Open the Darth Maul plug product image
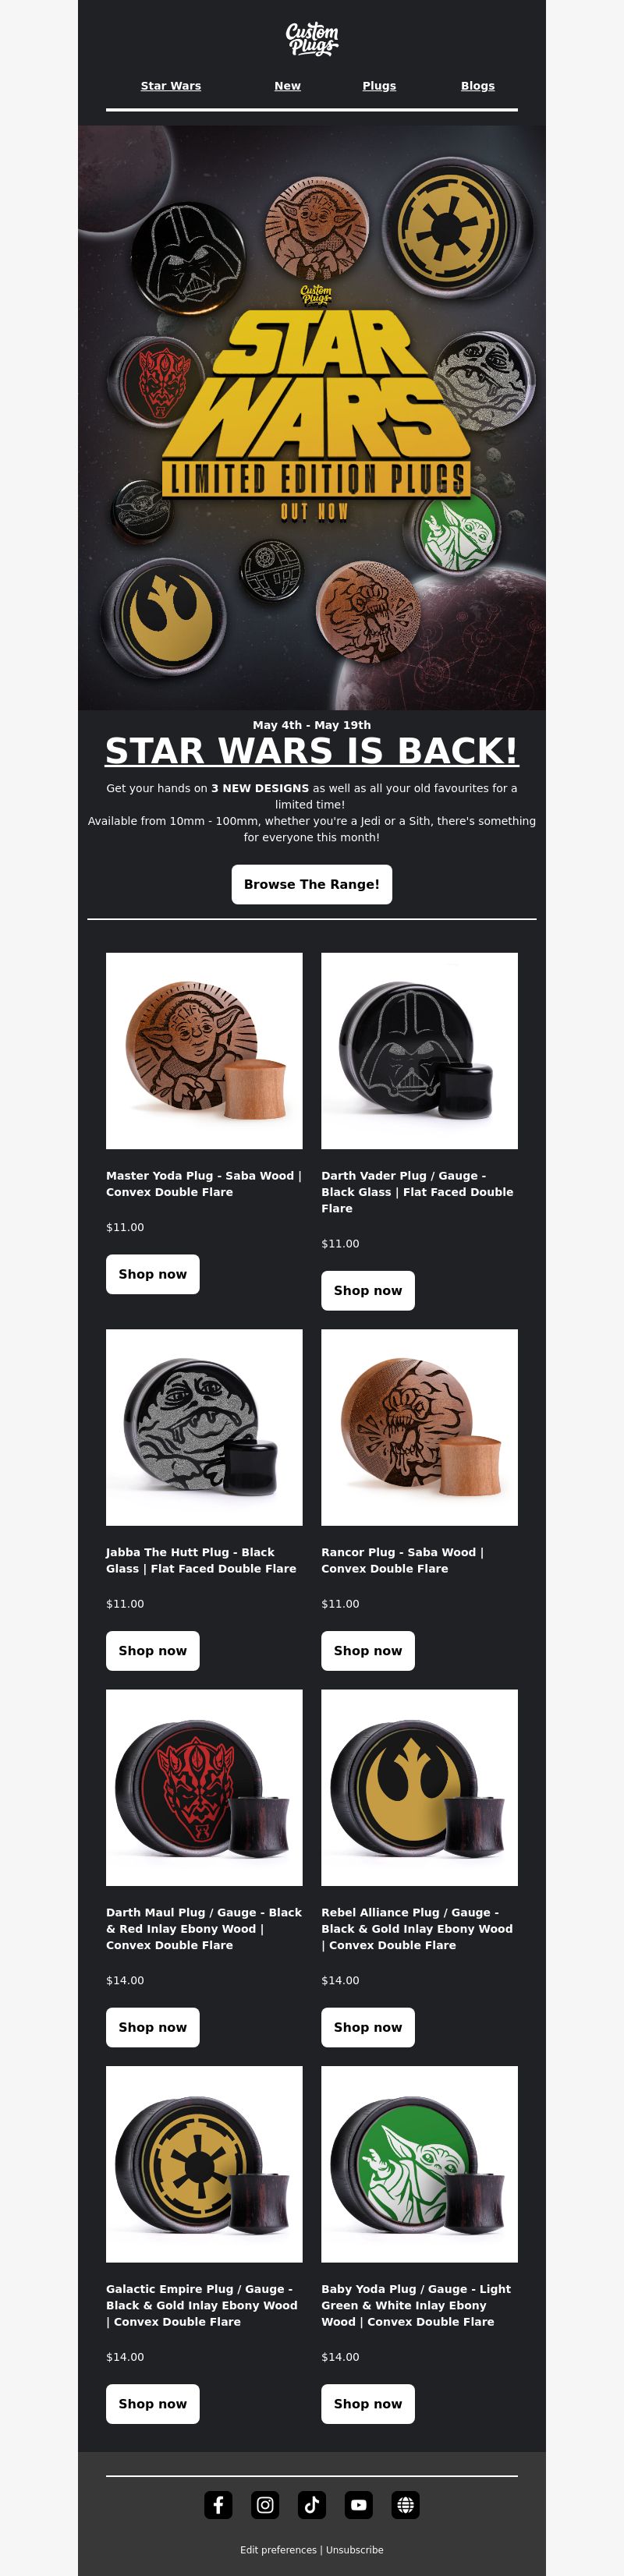 point(204,1788)
